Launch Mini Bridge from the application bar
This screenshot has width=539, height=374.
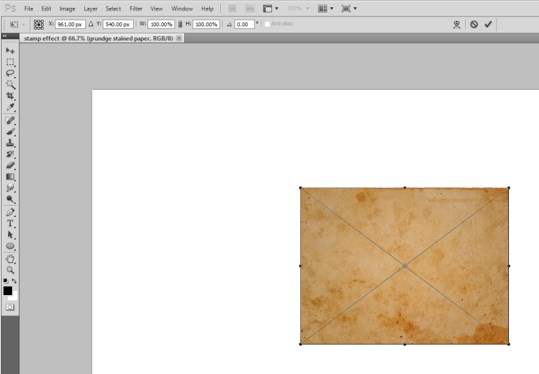[x=250, y=9]
